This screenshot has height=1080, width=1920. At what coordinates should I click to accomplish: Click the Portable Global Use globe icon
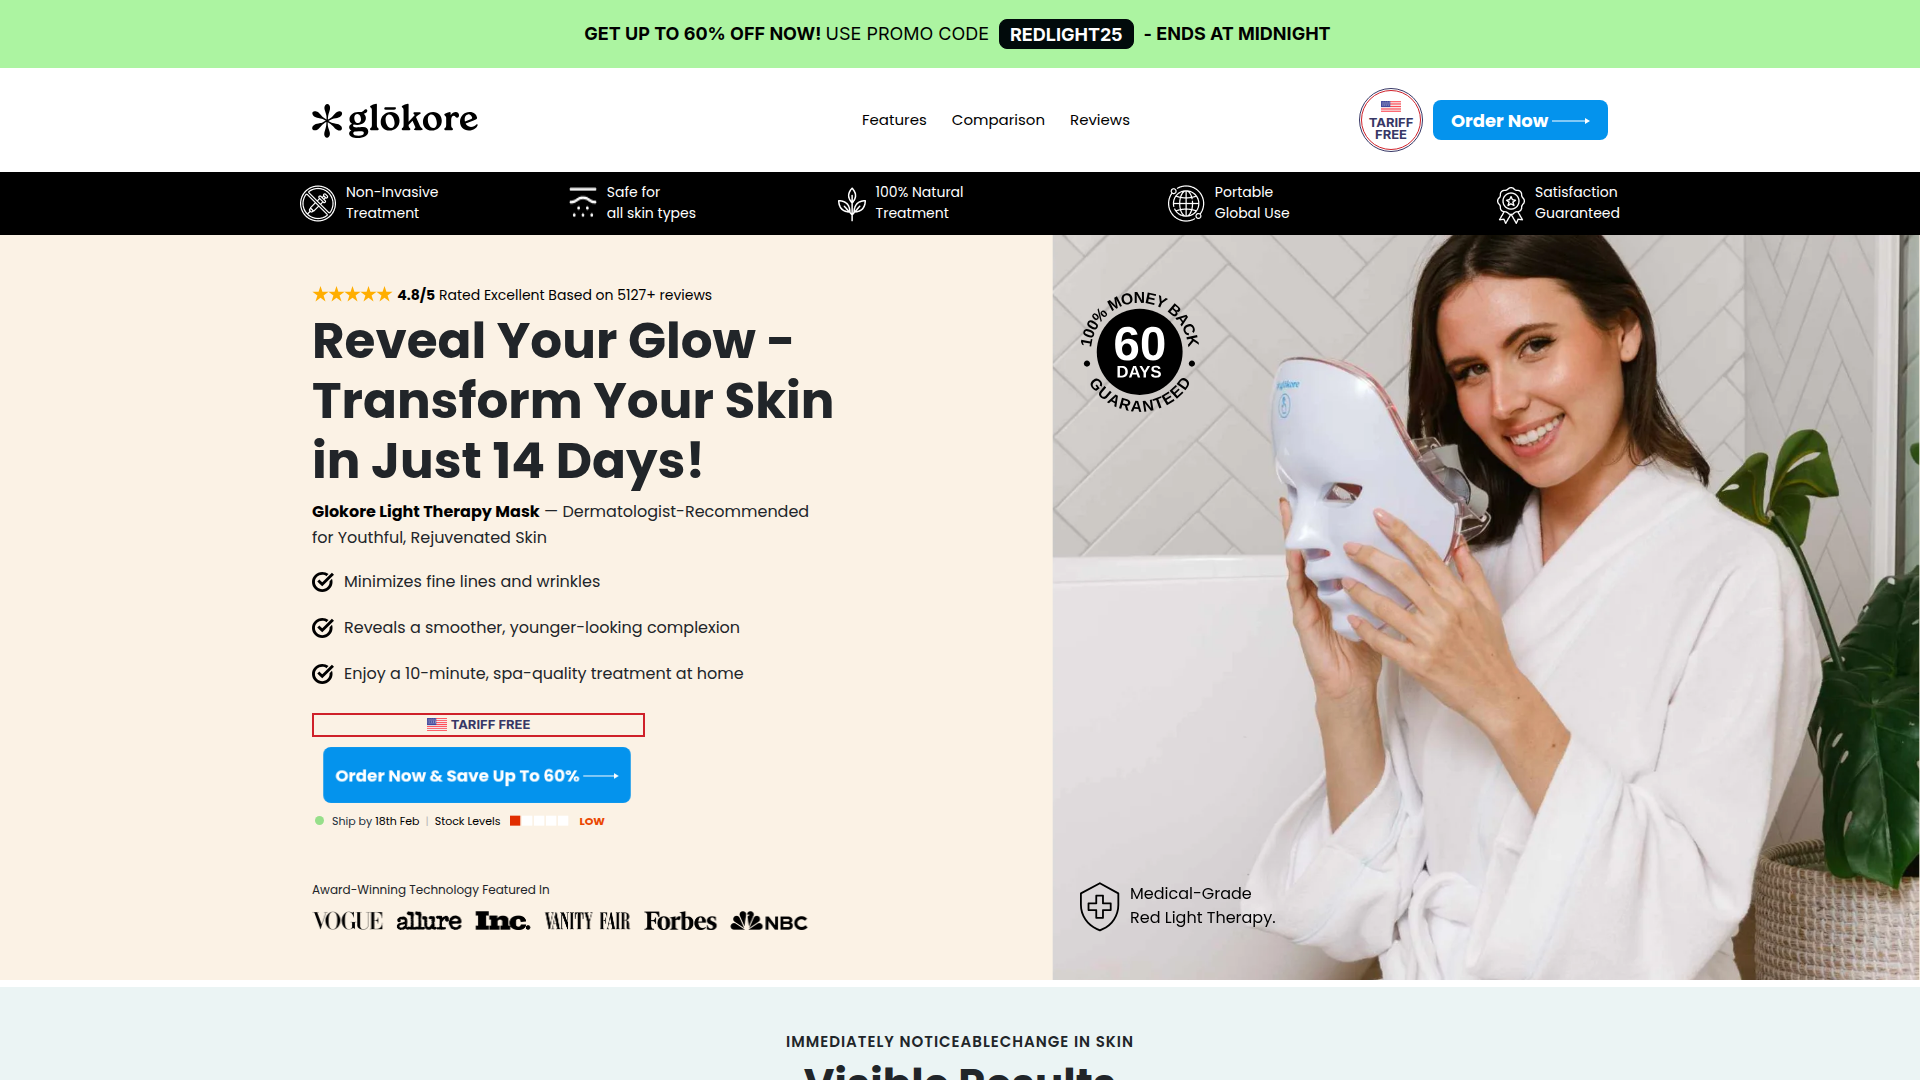1186,203
